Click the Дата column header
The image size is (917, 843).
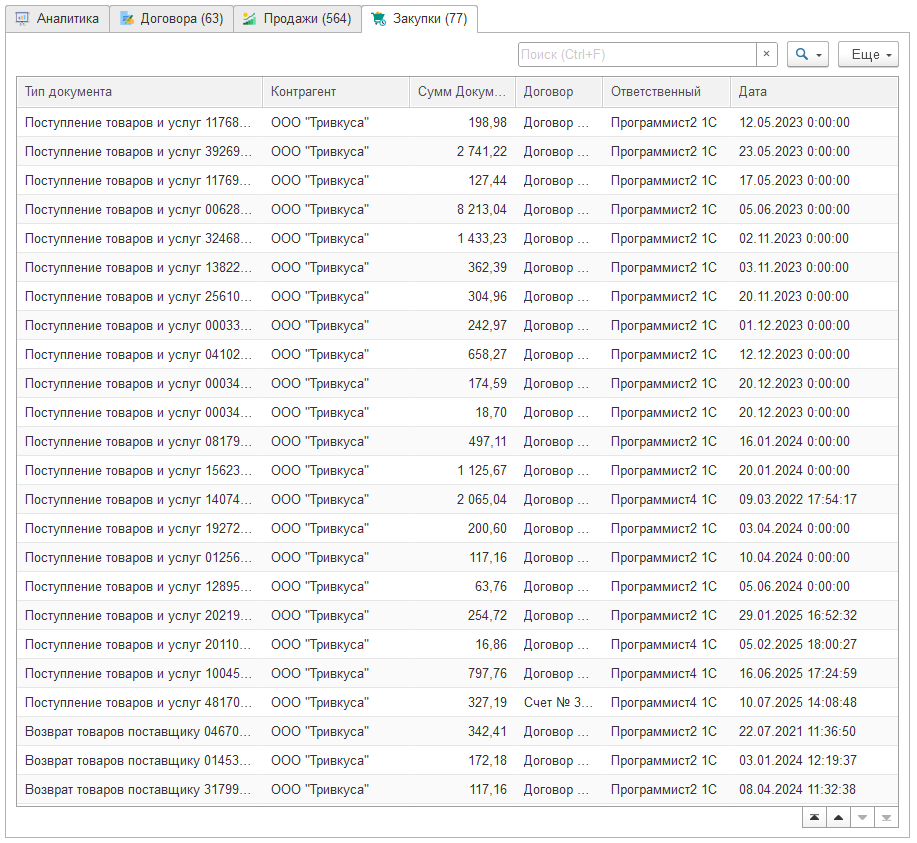(814, 92)
